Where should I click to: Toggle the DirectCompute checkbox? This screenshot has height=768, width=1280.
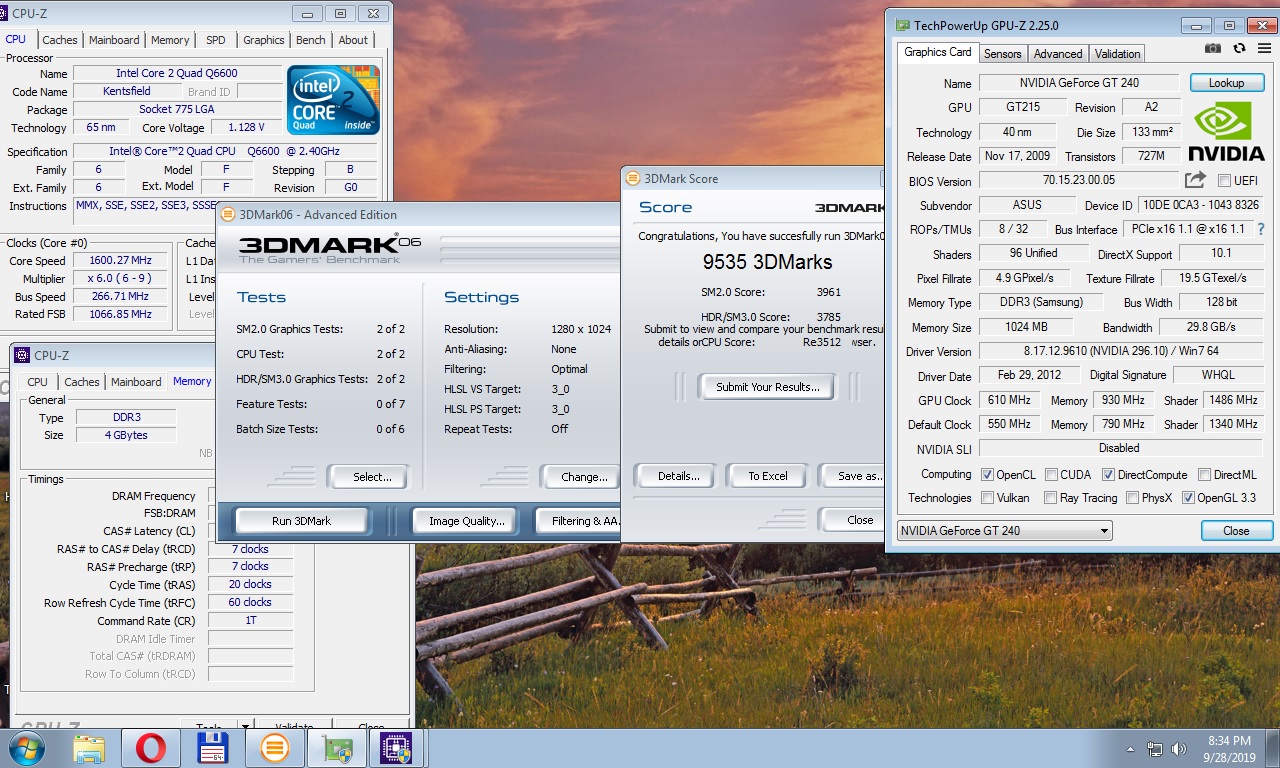[x=1108, y=475]
